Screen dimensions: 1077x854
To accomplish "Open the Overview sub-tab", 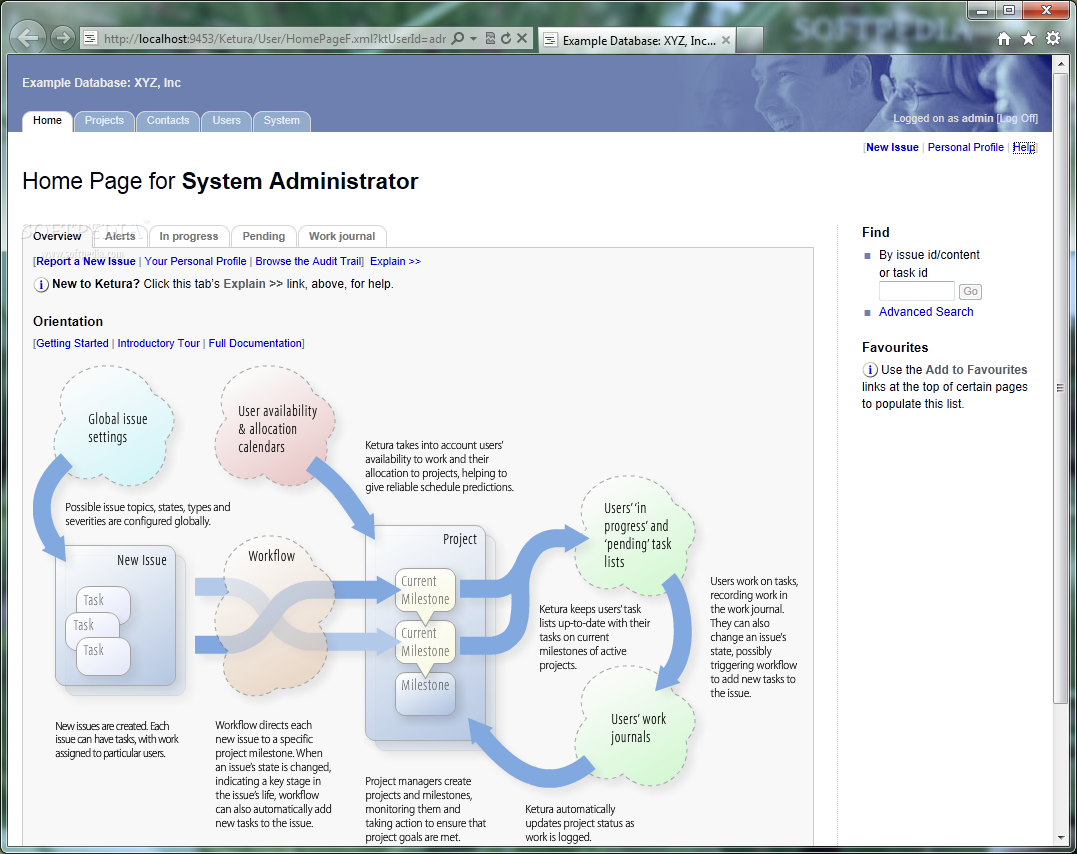I will [58, 236].
